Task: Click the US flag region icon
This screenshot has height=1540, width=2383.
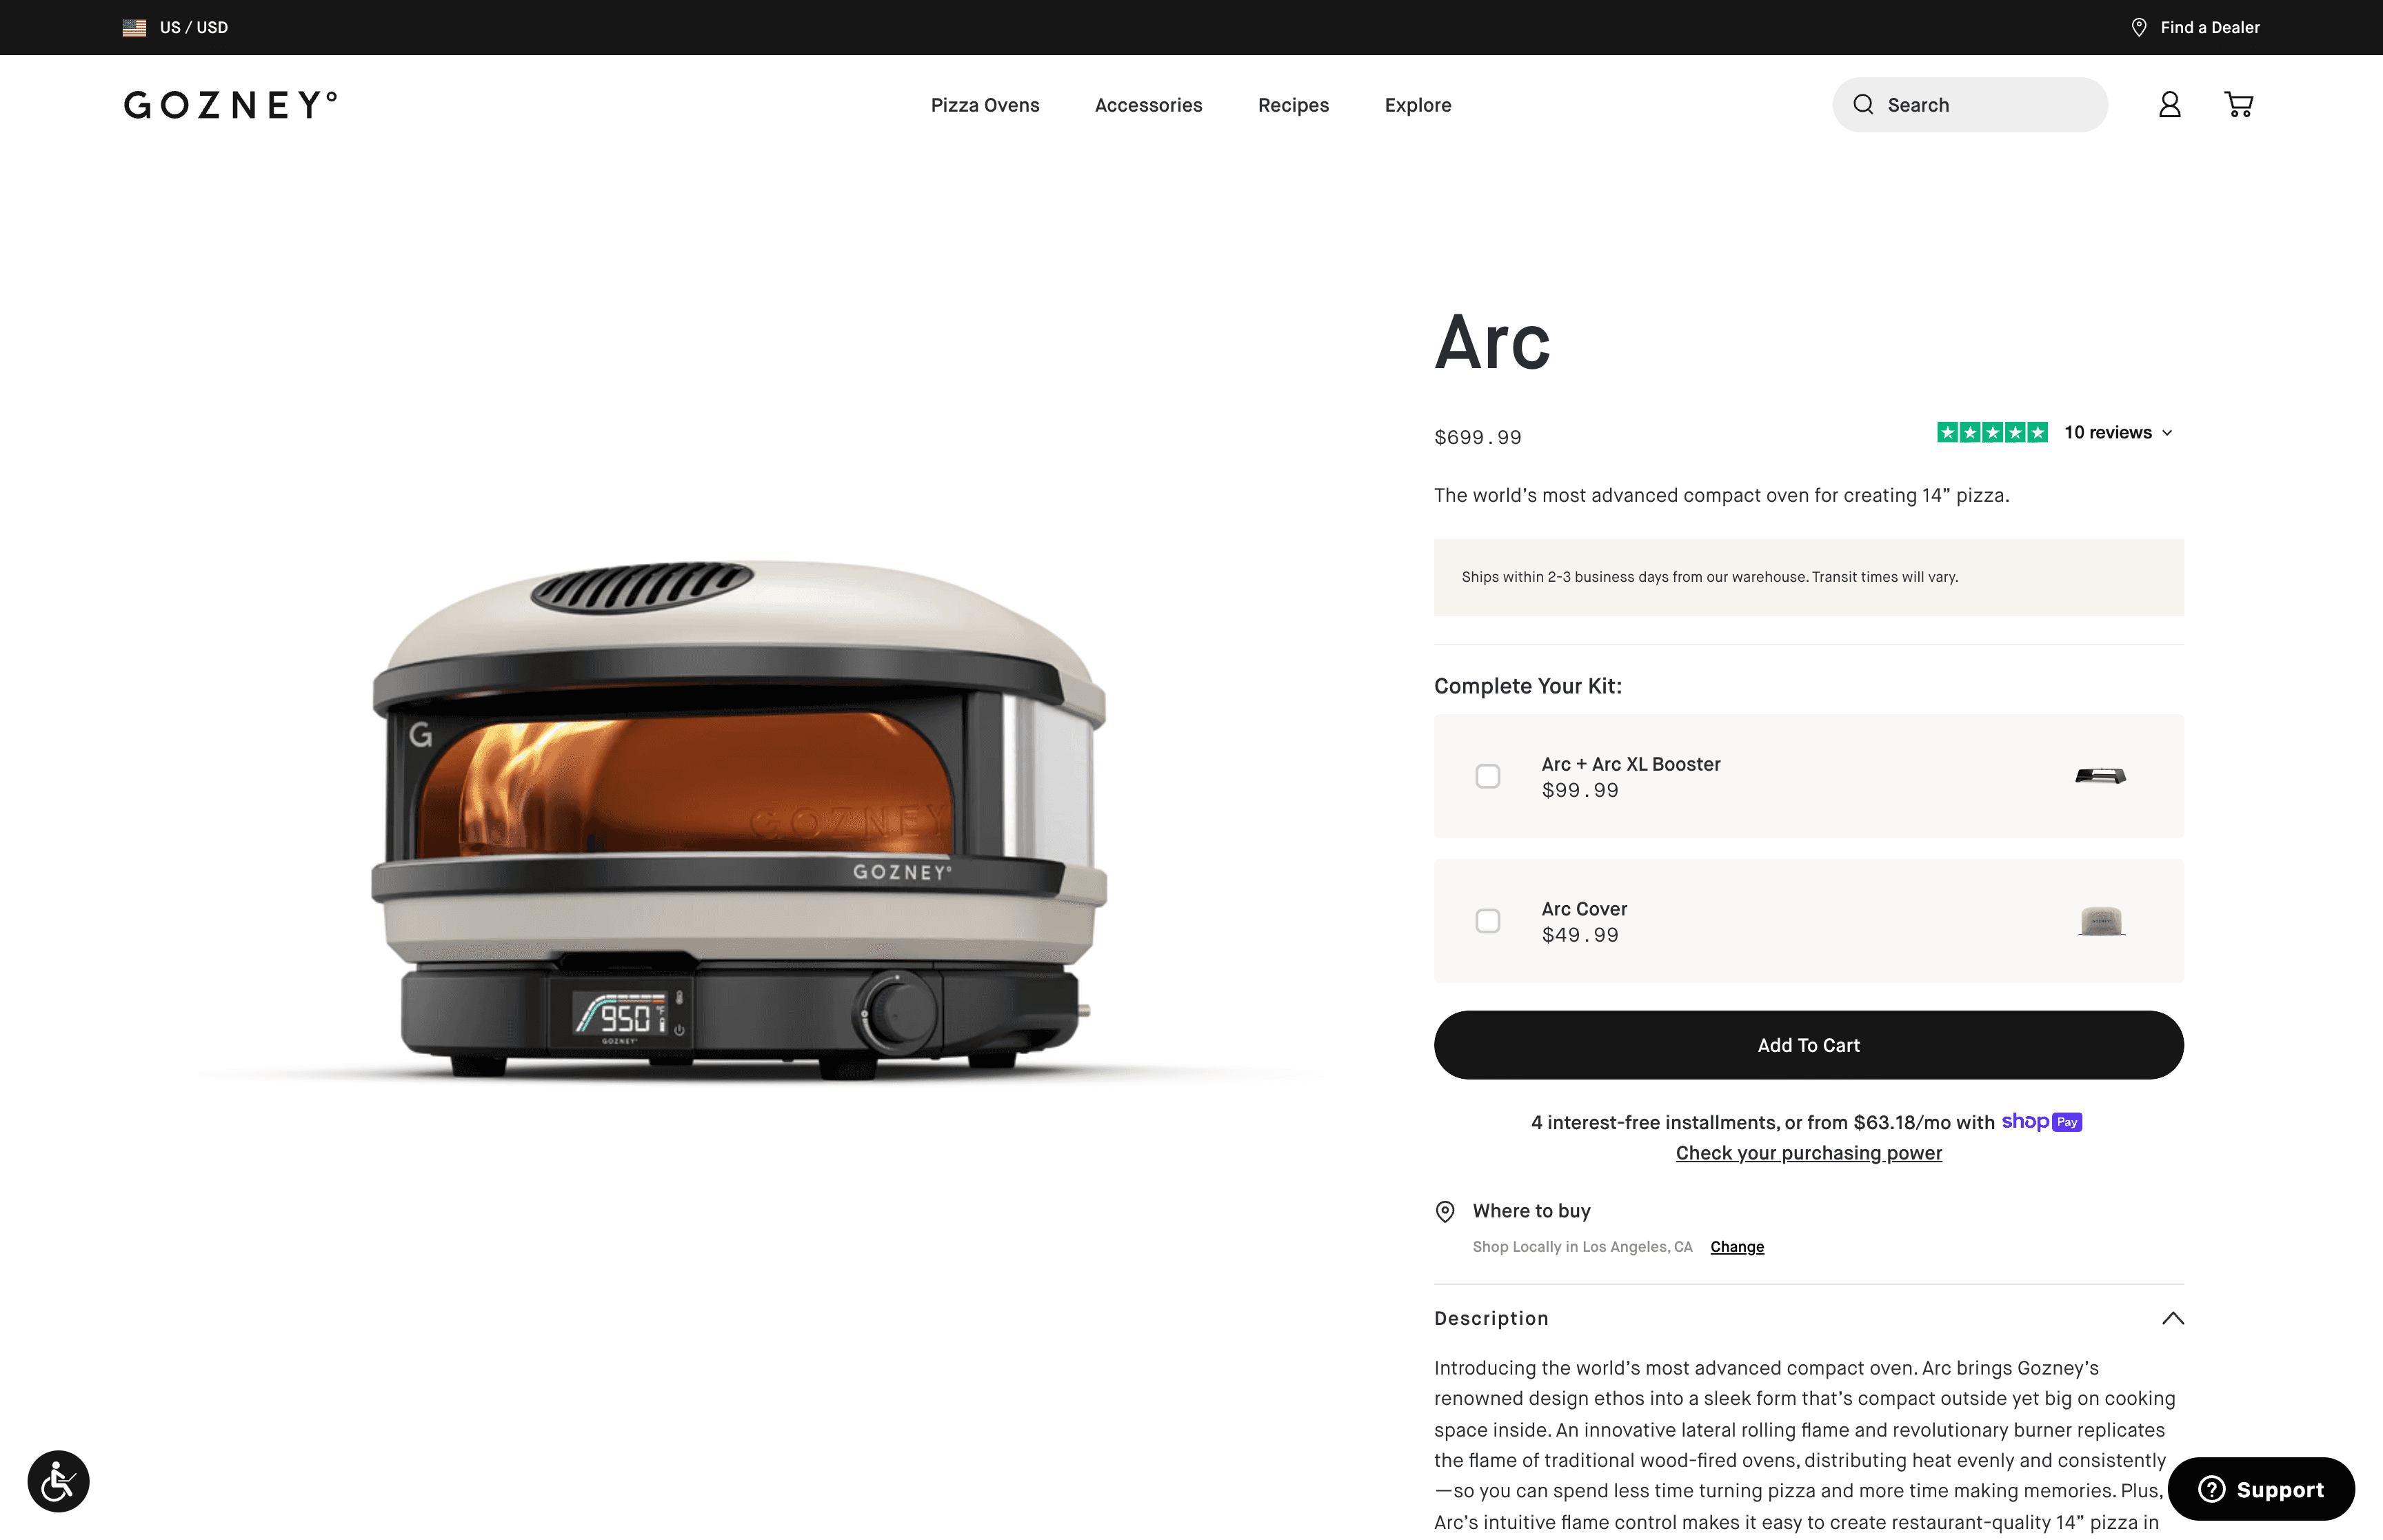Action: [134, 28]
